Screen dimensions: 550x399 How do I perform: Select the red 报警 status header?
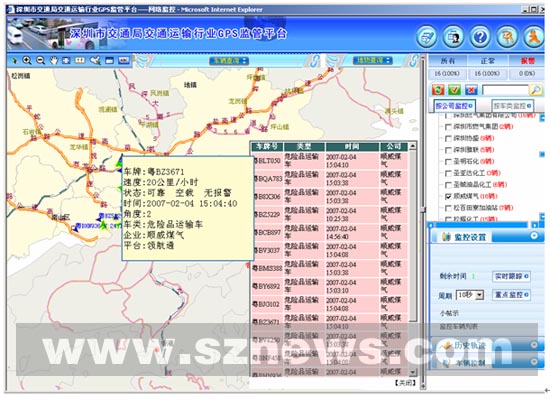(527, 61)
